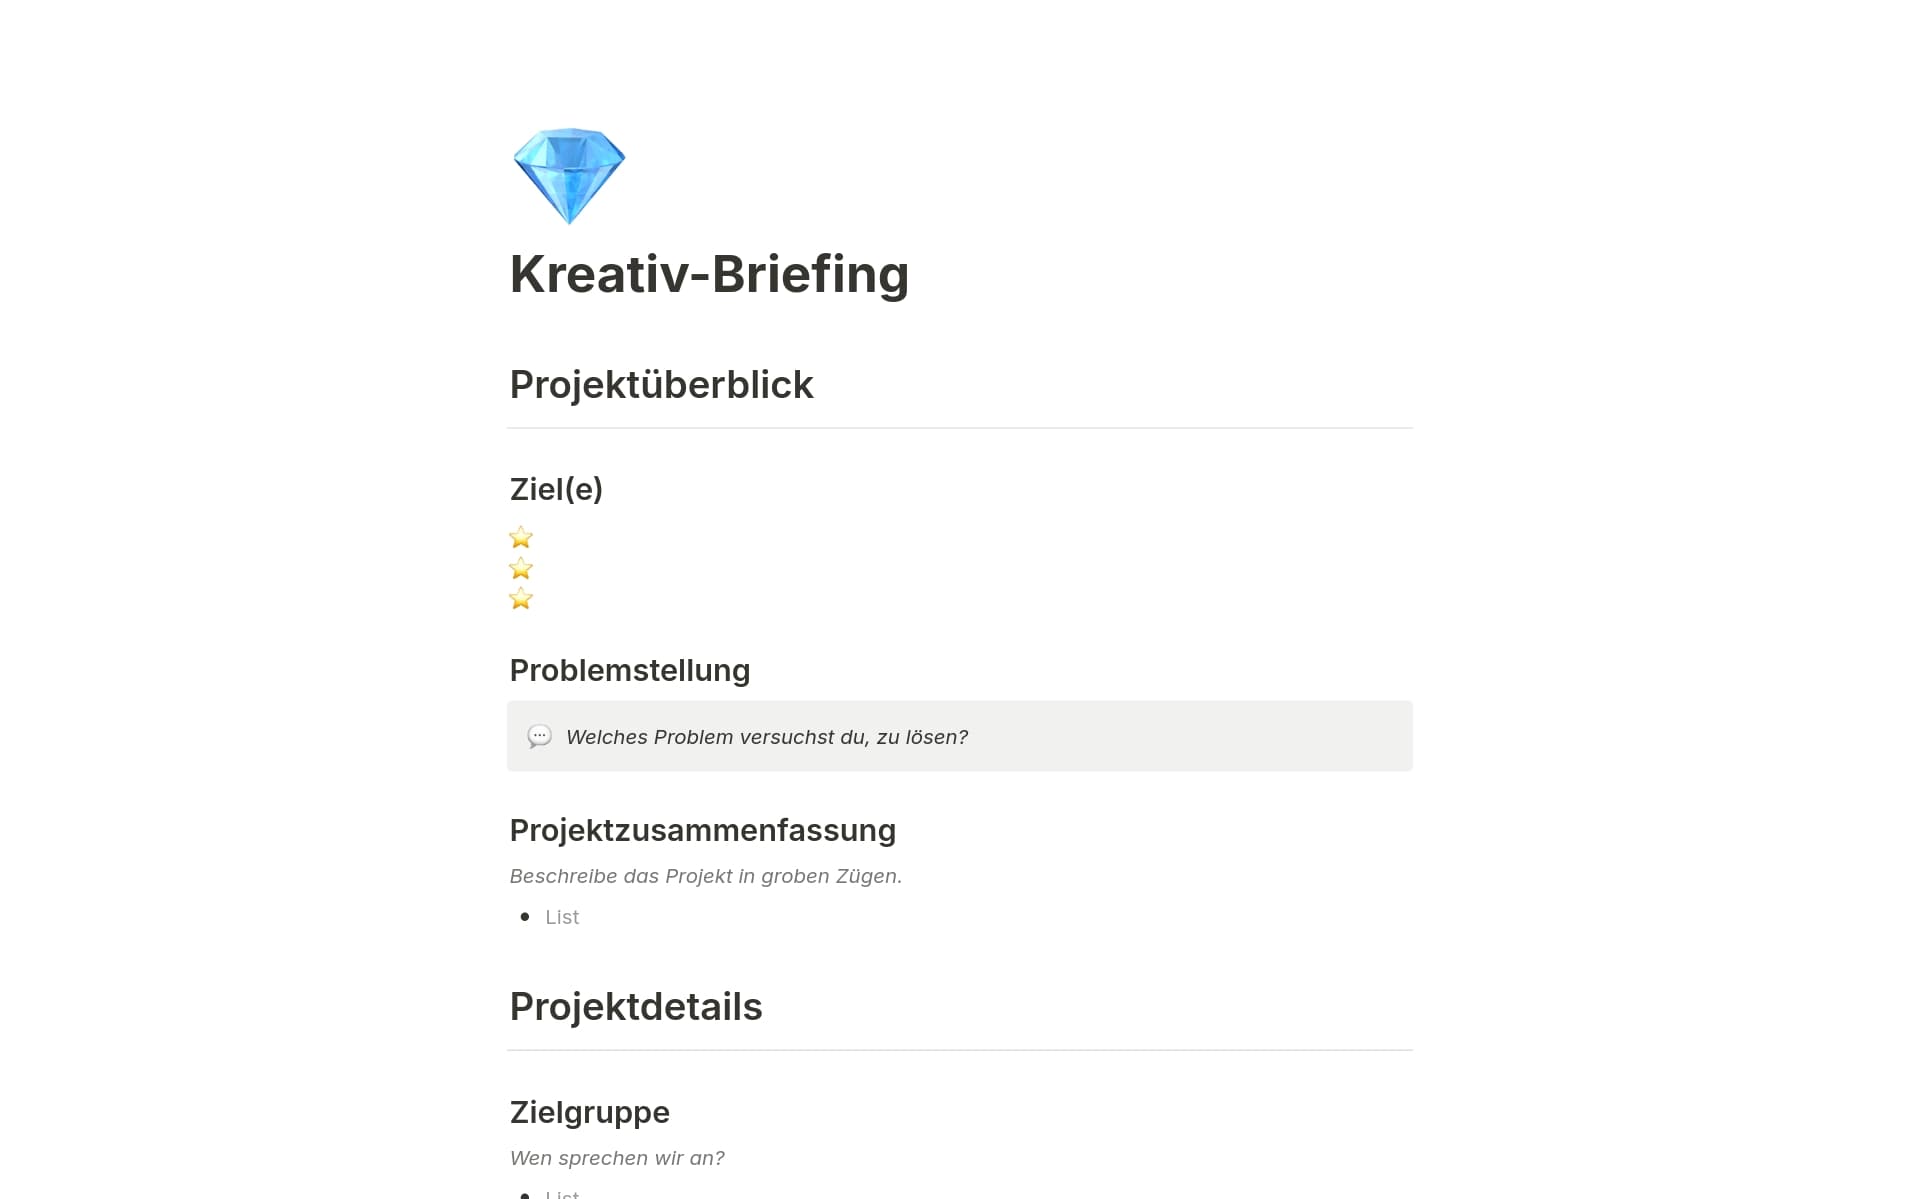
Task: Click the middle star under Ziel(e)
Action: click(521, 569)
